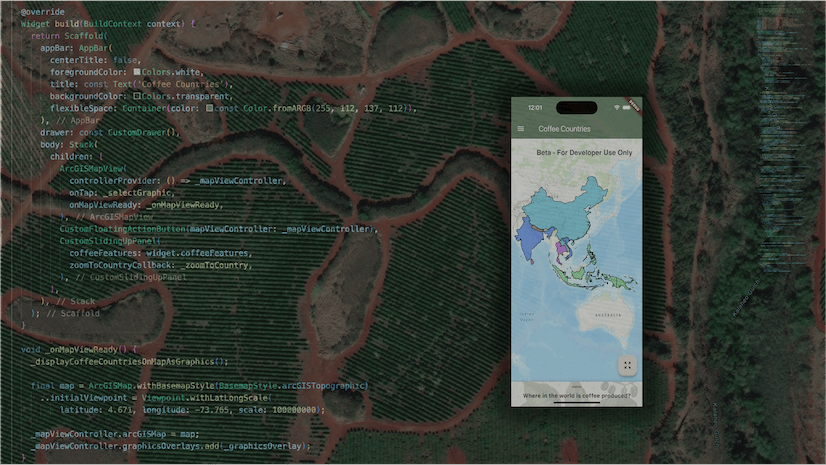
Task: Click the Australia label on the basemap
Action: 608,315
